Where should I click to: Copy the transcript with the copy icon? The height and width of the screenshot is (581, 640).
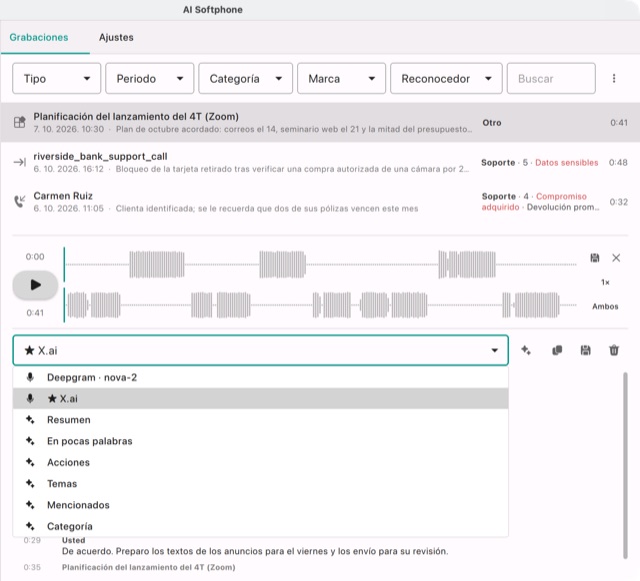click(x=557, y=350)
